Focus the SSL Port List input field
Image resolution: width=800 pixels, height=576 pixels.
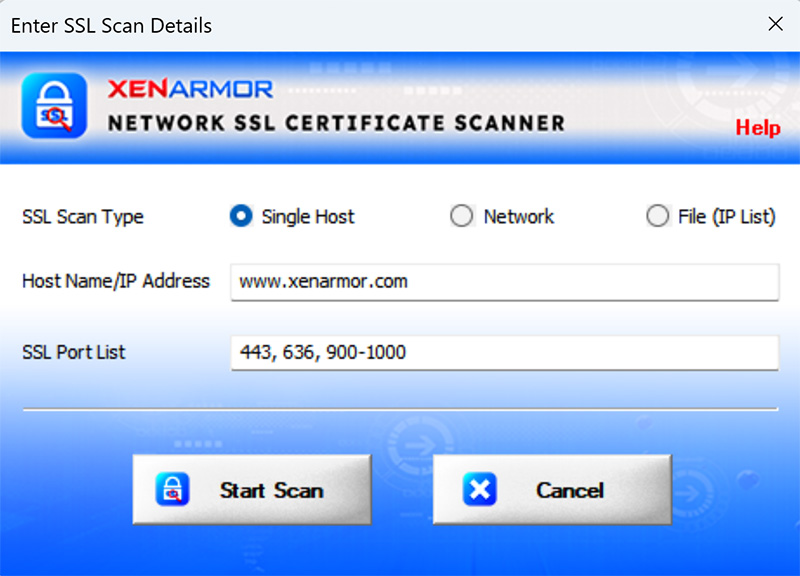coord(505,353)
